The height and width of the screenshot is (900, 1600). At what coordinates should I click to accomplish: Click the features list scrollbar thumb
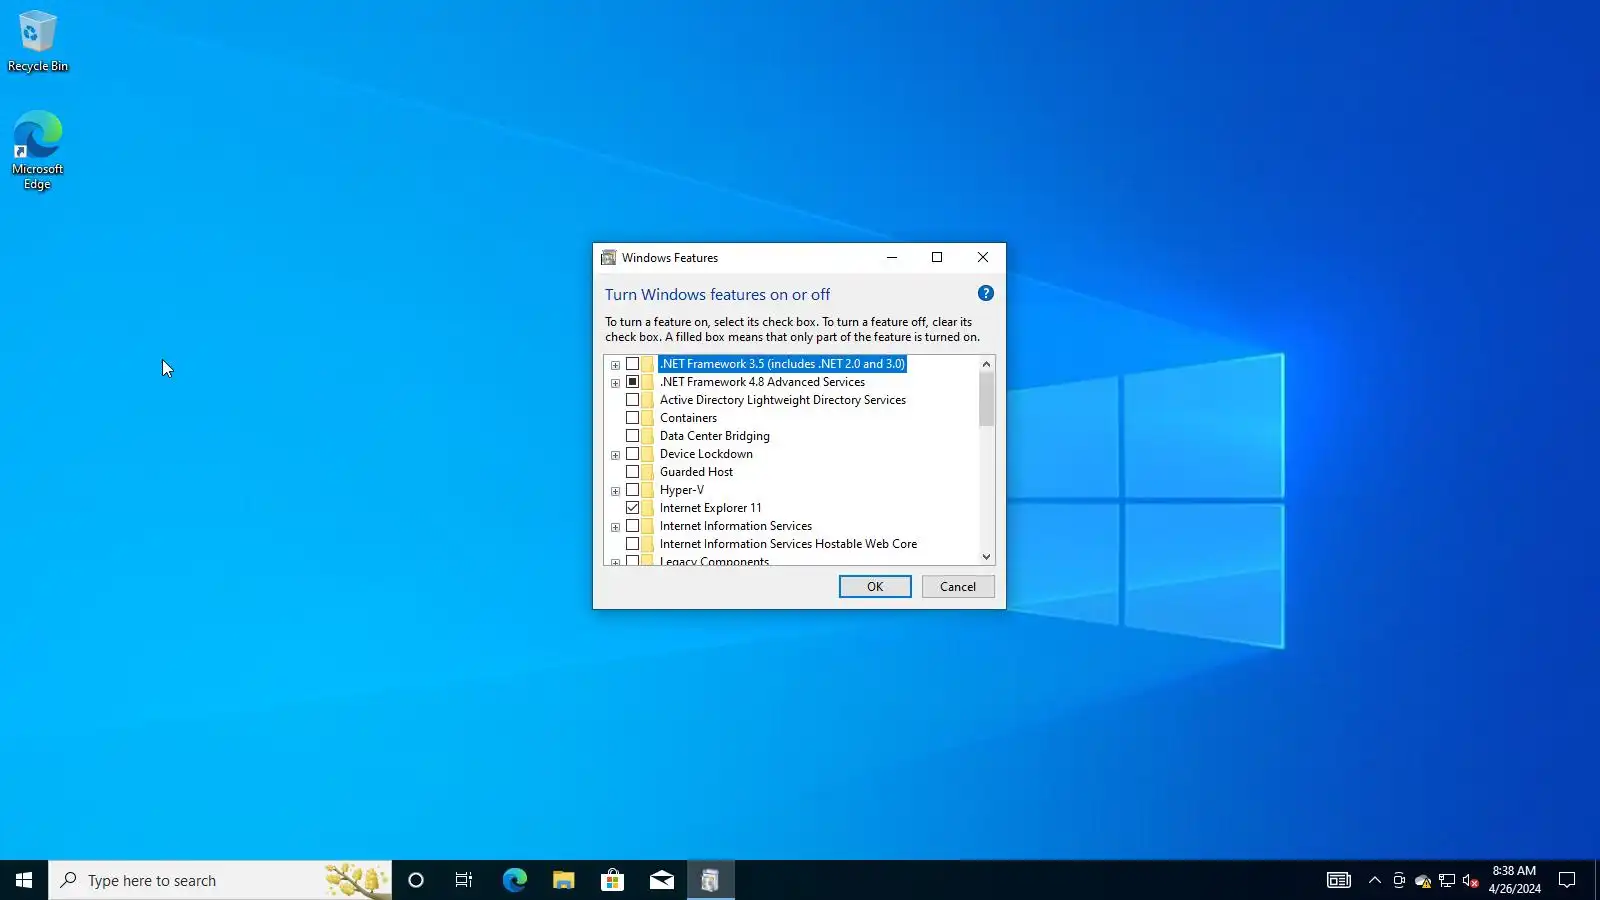(x=986, y=399)
